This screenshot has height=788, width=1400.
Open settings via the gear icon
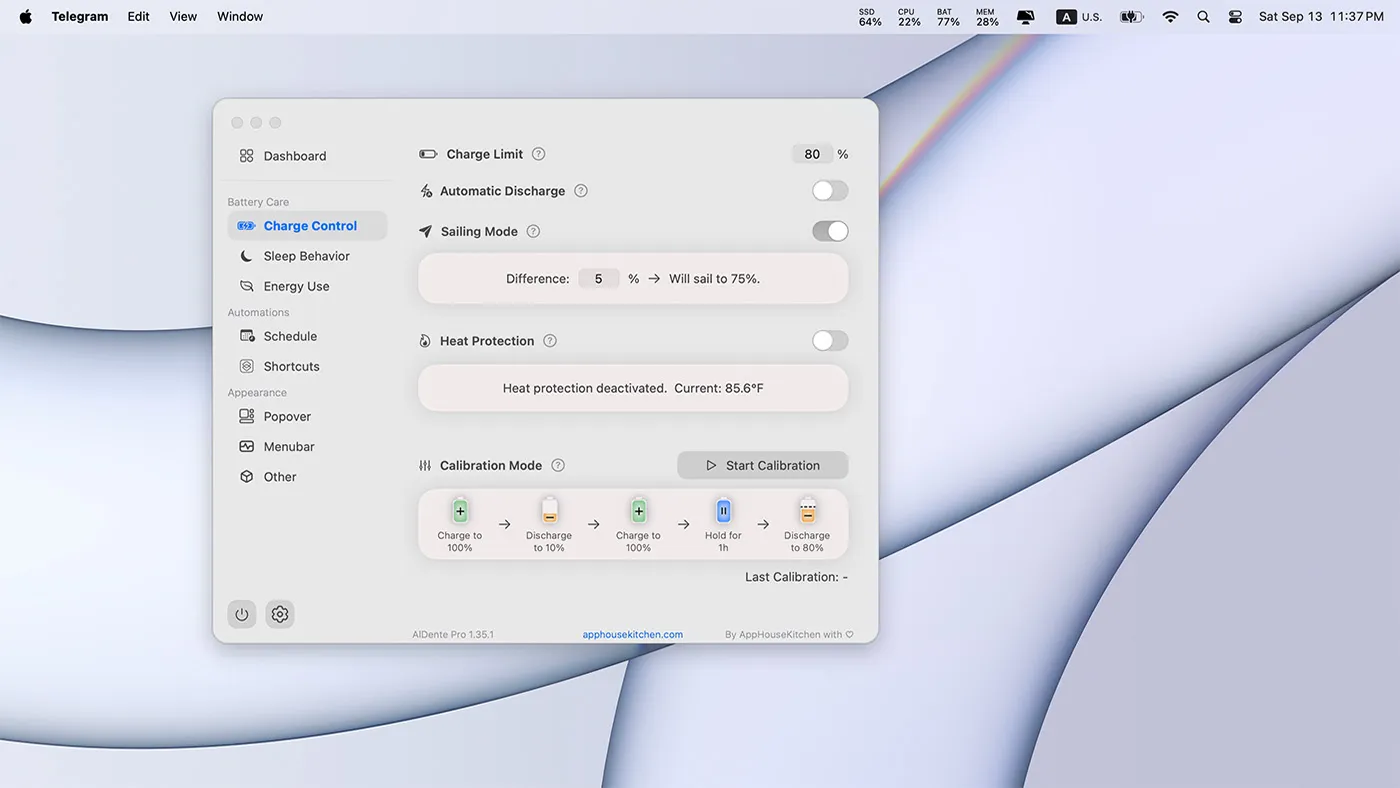[280, 614]
